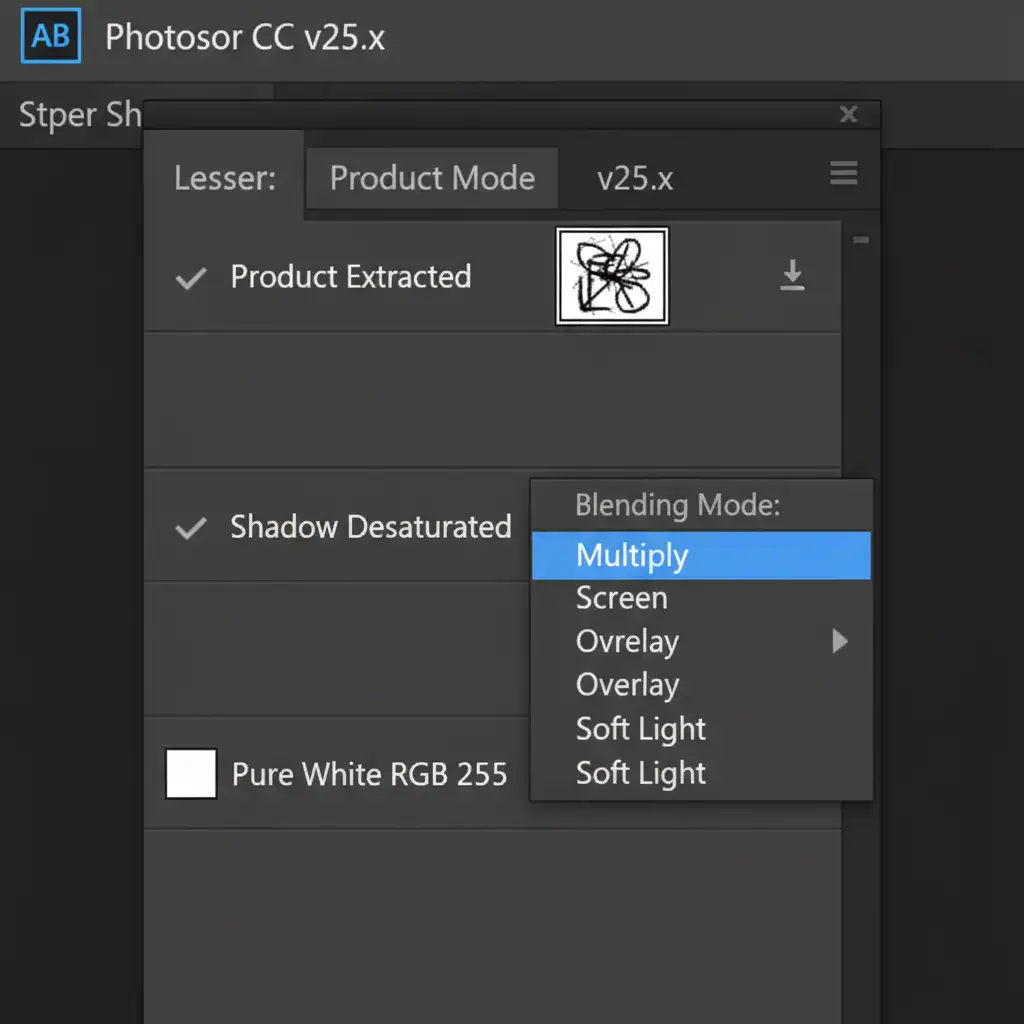Toggle the Product Extracted checkmark
Image resolution: width=1024 pixels, height=1024 pixels.
coord(190,278)
